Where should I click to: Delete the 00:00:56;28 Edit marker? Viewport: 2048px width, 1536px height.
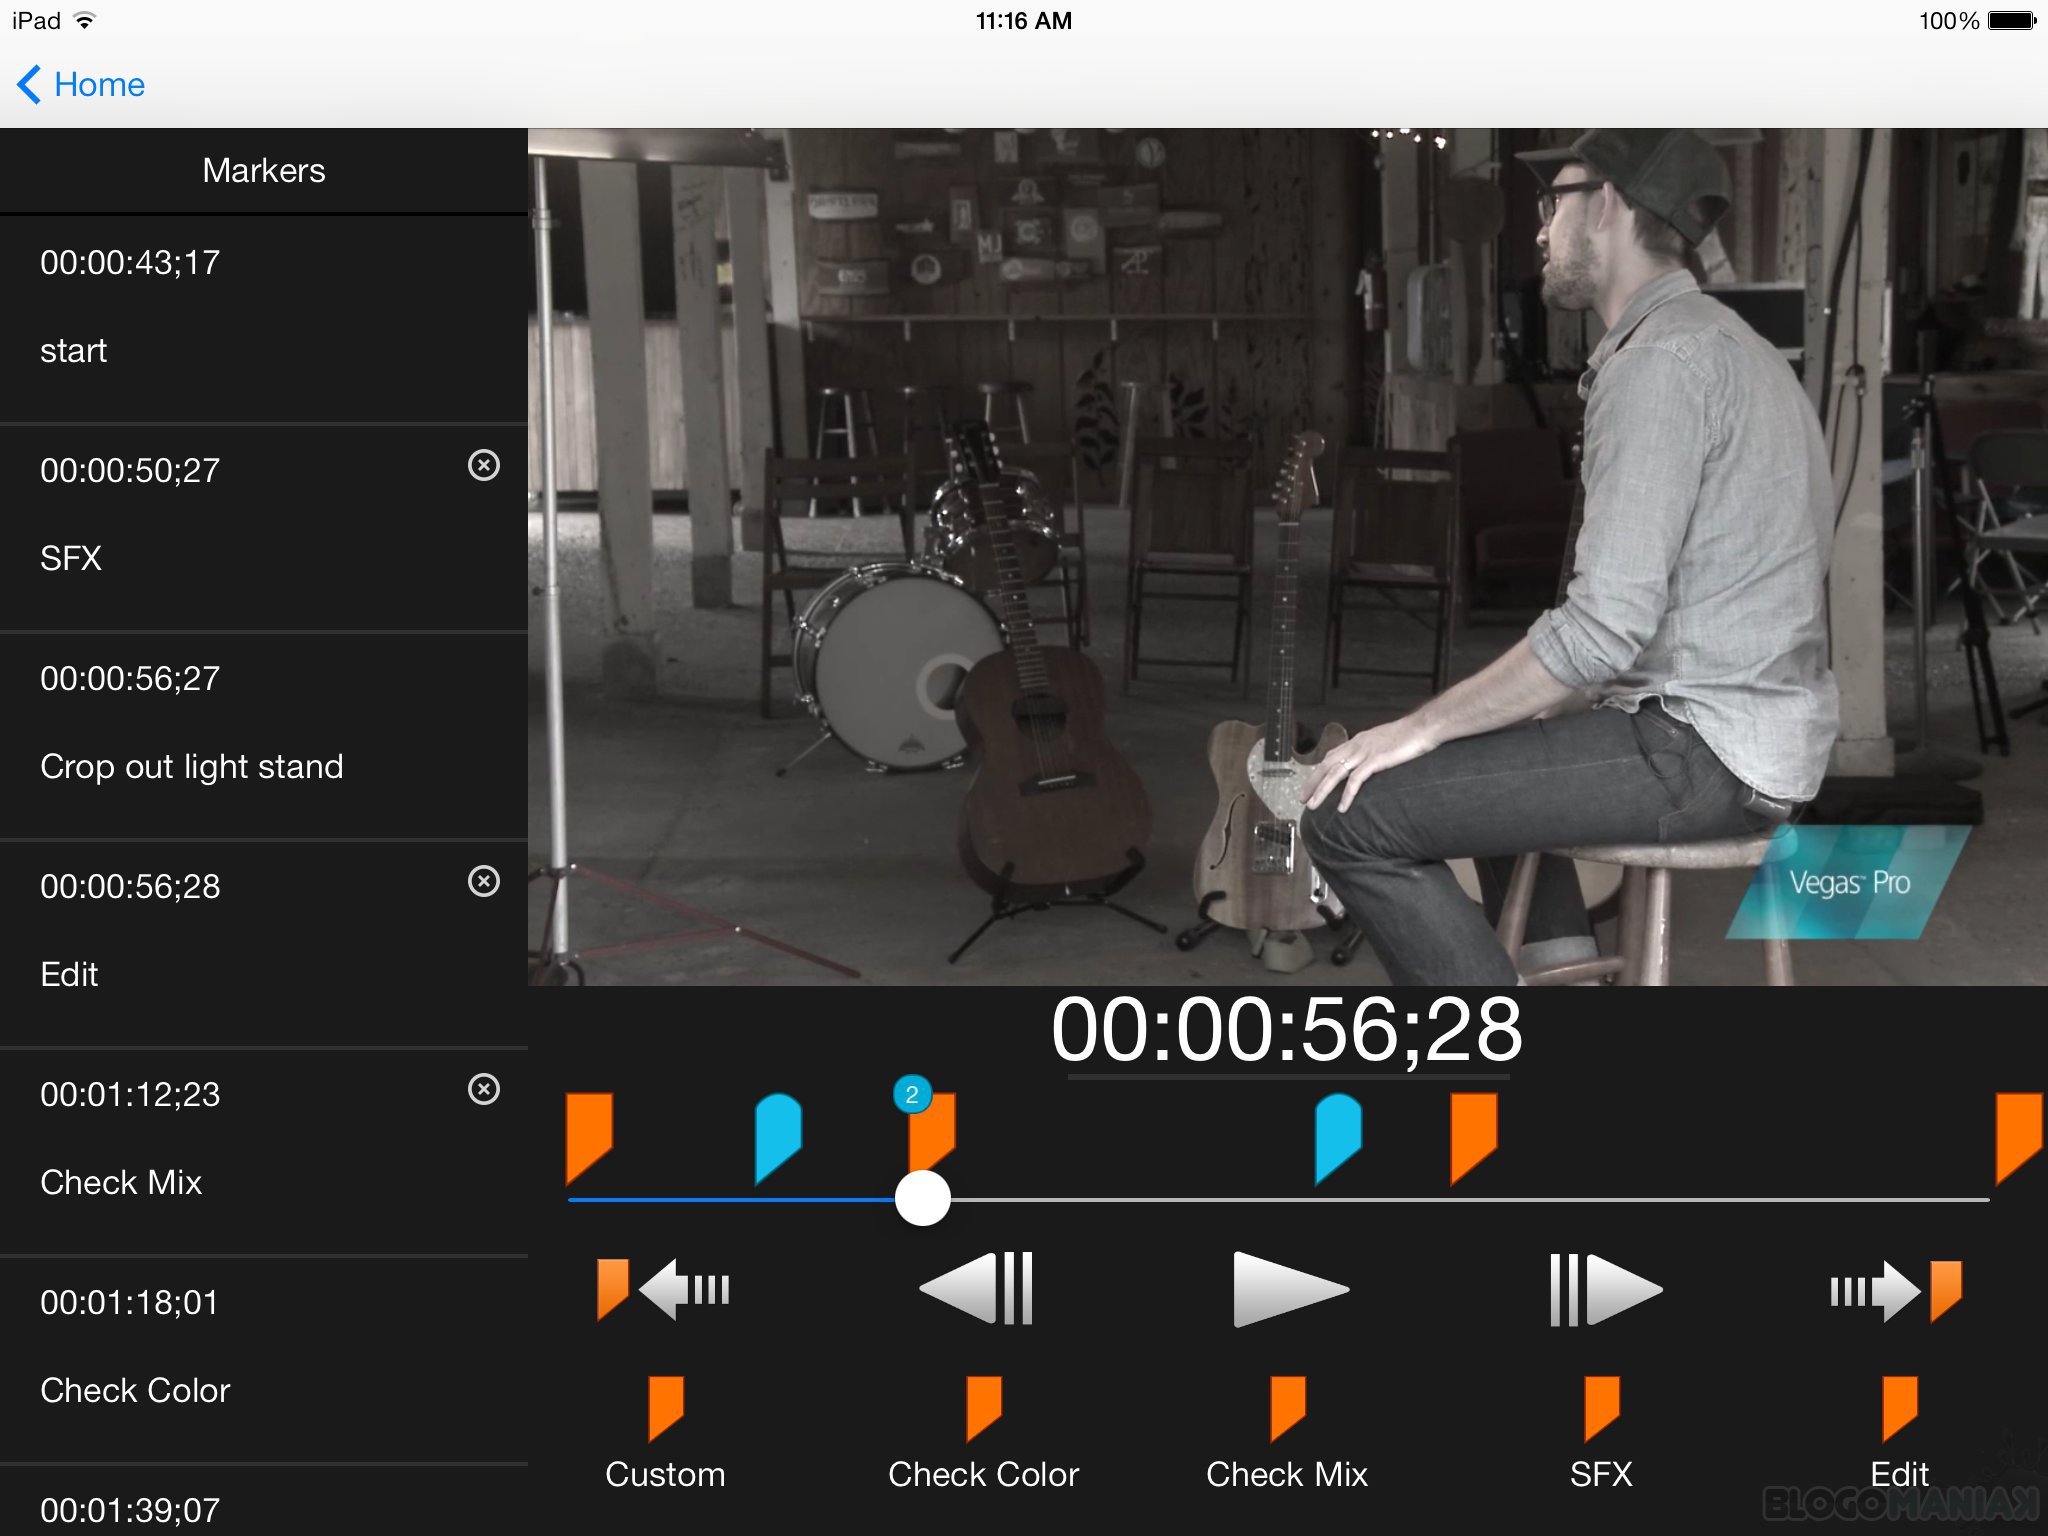(484, 881)
